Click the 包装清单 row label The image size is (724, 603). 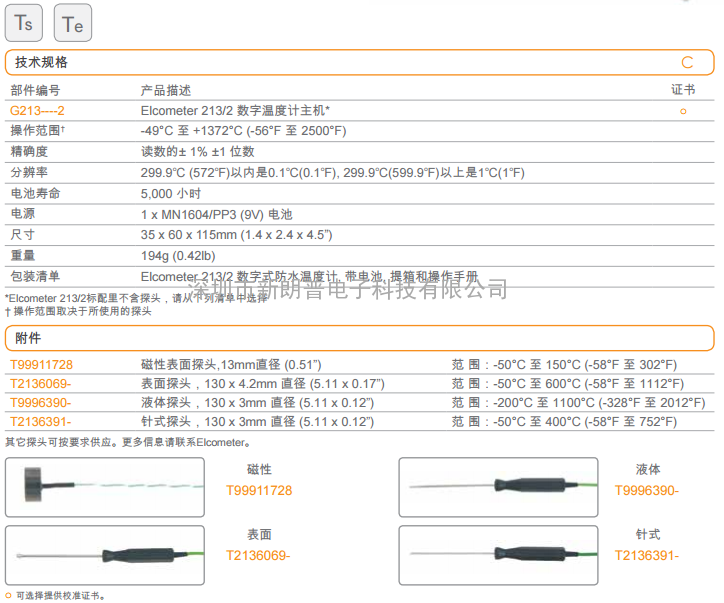coord(36,276)
